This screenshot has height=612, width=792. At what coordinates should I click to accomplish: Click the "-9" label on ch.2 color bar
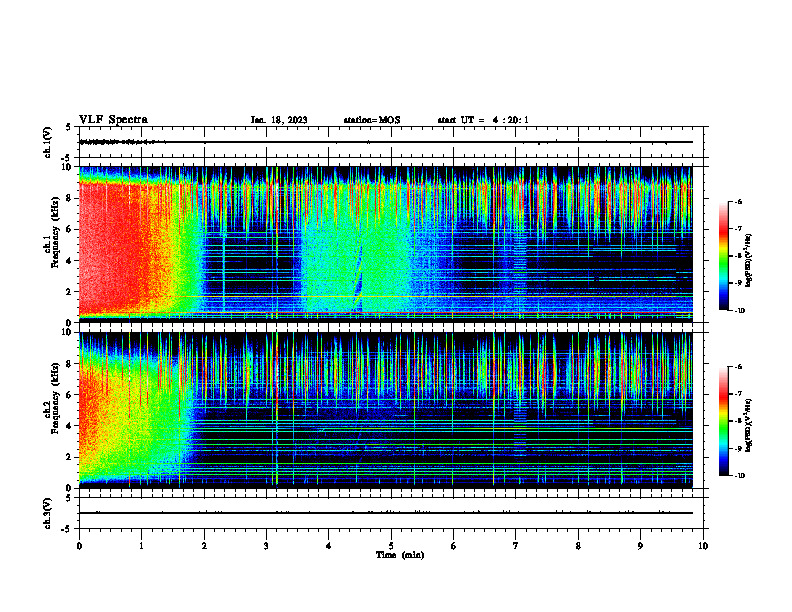[738, 448]
